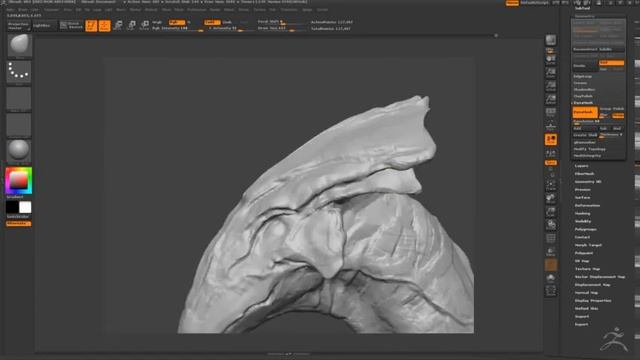The width and height of the screenshot is (640, 360).
Task: Click the ZBrush logo at bottom right
Action: 614,339
